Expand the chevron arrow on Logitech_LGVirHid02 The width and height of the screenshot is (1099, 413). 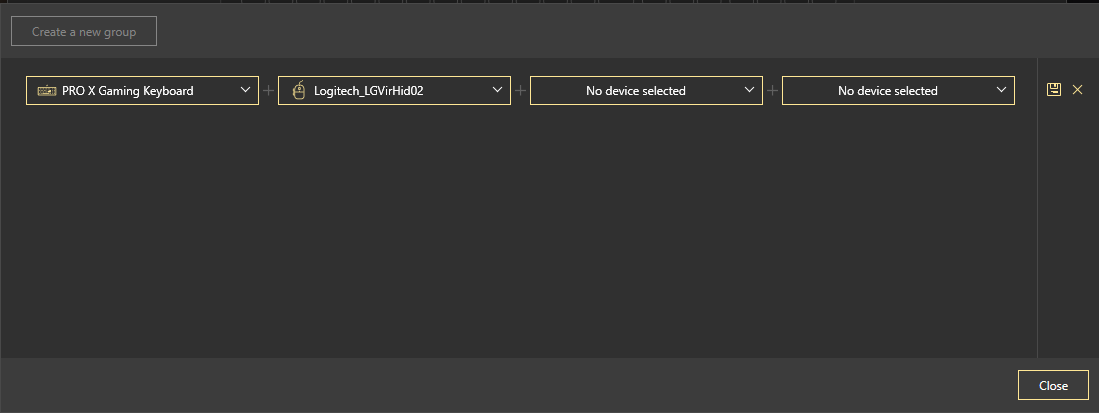498,90
